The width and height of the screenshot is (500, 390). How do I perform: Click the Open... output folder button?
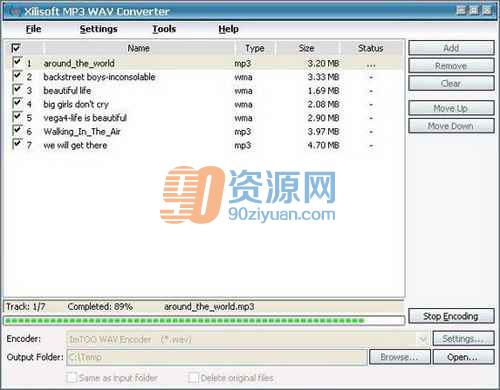(x=463, y=357)
